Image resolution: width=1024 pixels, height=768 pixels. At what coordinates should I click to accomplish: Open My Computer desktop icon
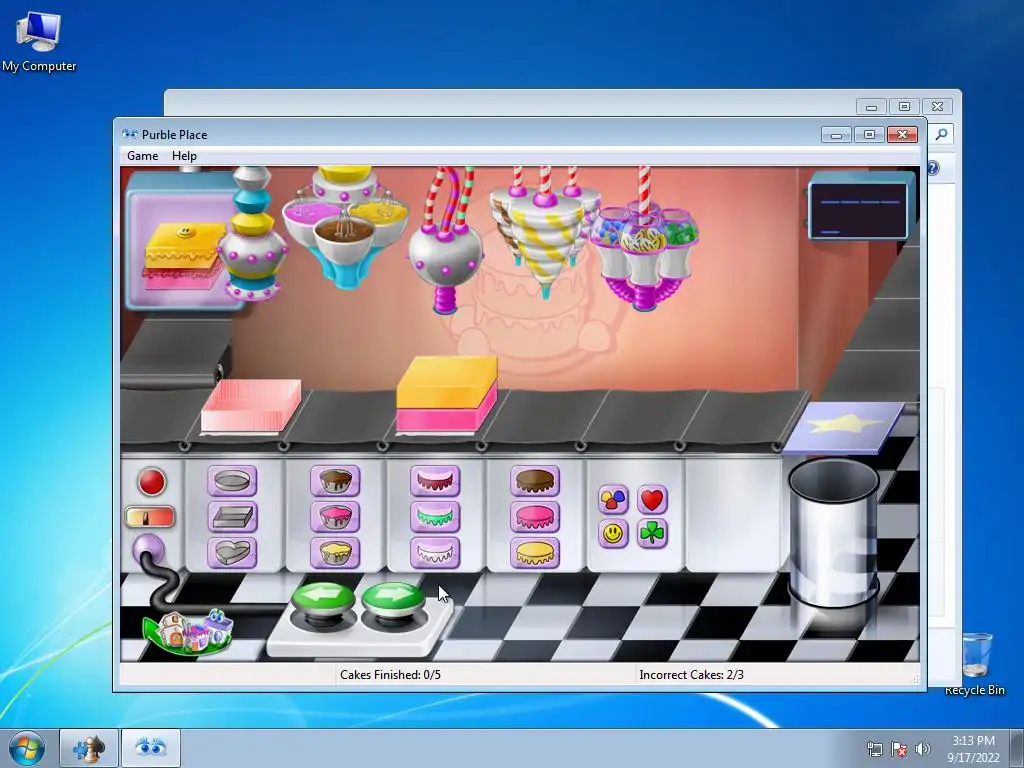click(x=39, y=41)
